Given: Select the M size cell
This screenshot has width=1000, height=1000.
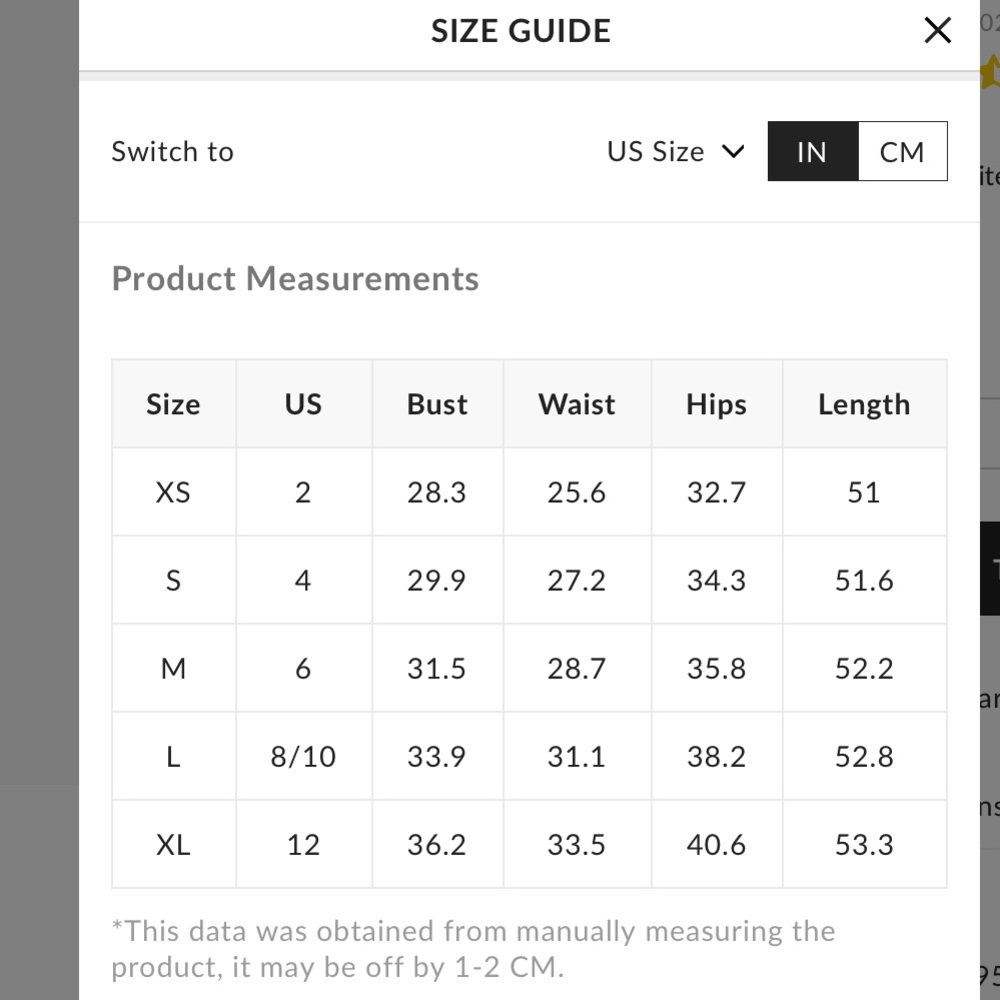Looking at the screenshot, I should 173,668.
